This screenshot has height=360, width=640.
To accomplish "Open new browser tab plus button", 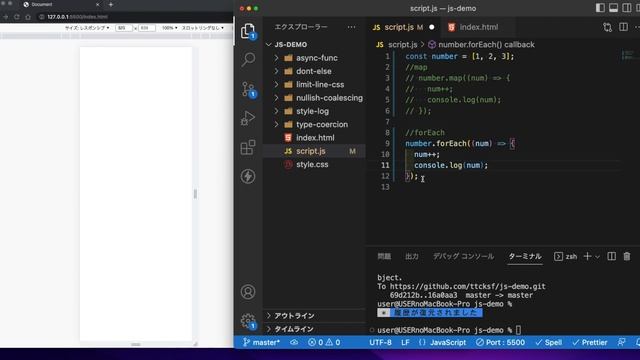I will (x=111, y=4).
